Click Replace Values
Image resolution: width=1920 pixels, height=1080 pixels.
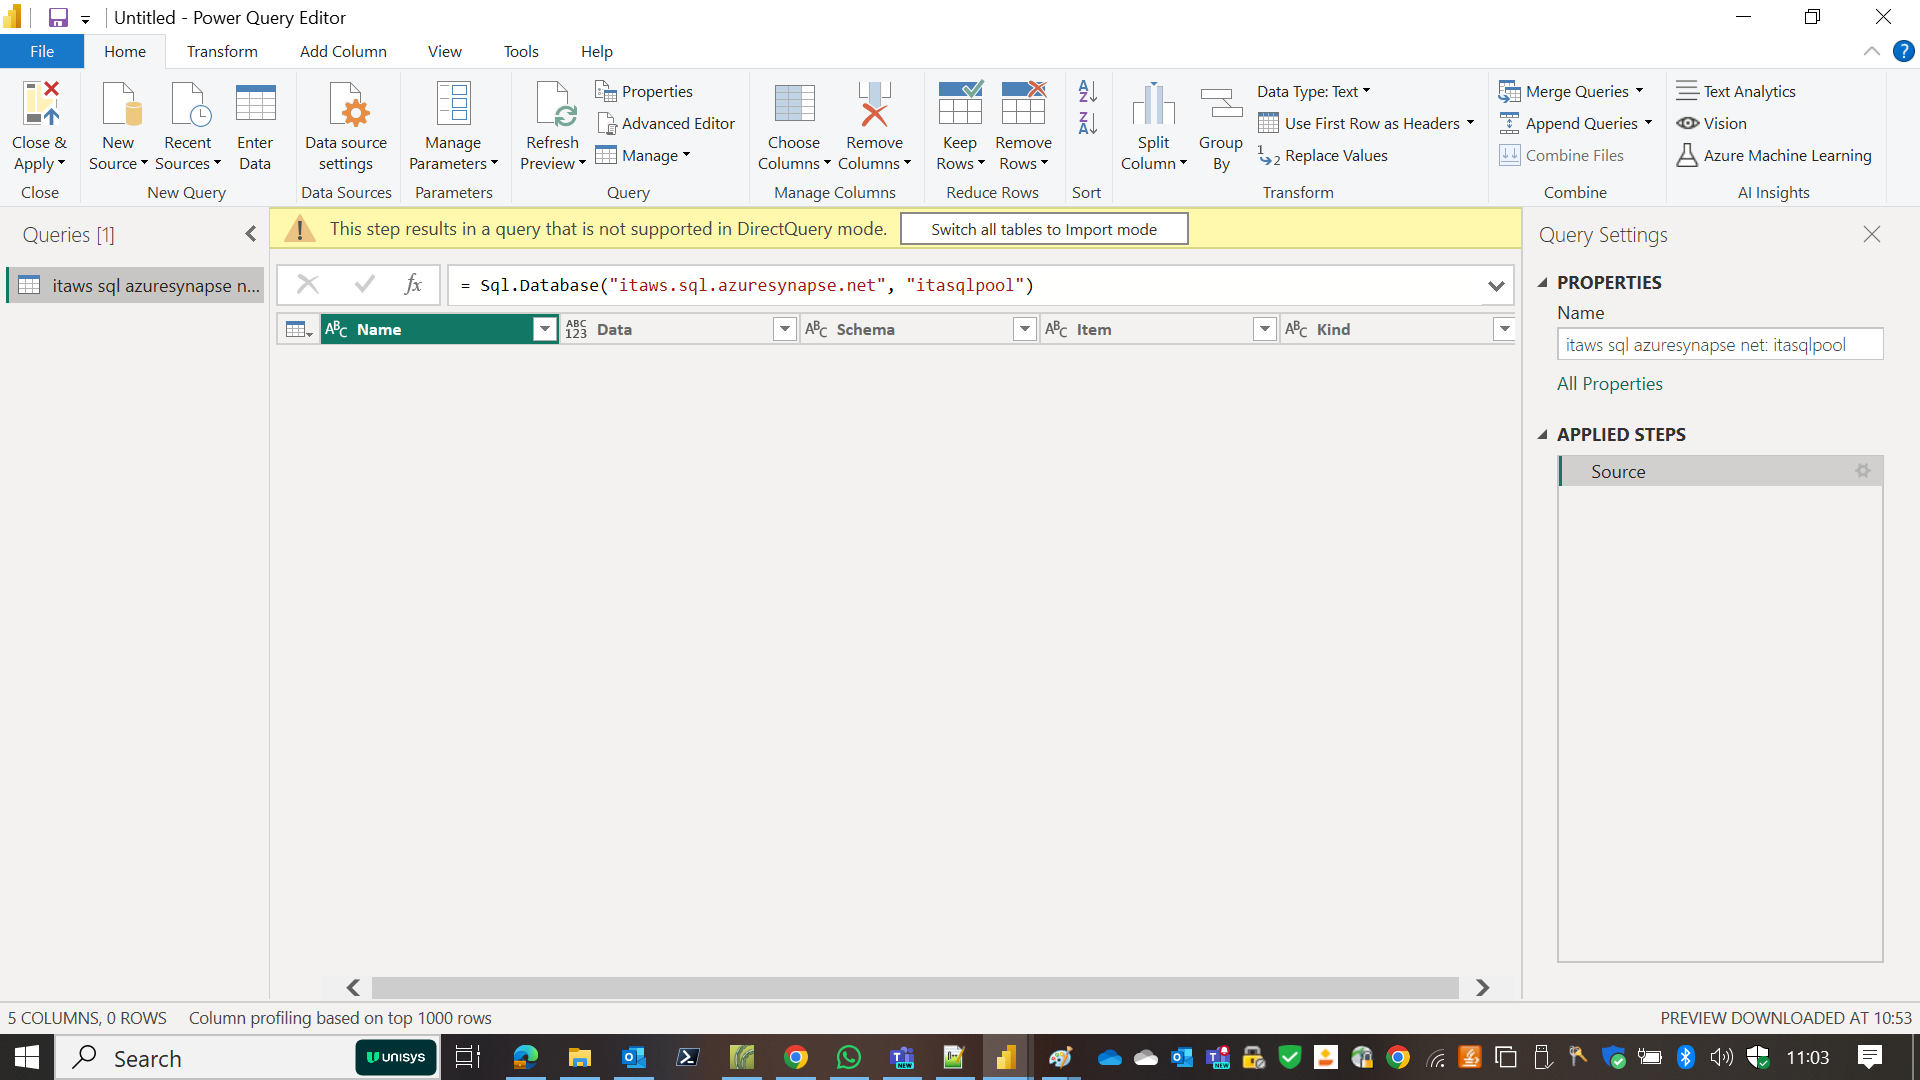tap(1323, 155)
